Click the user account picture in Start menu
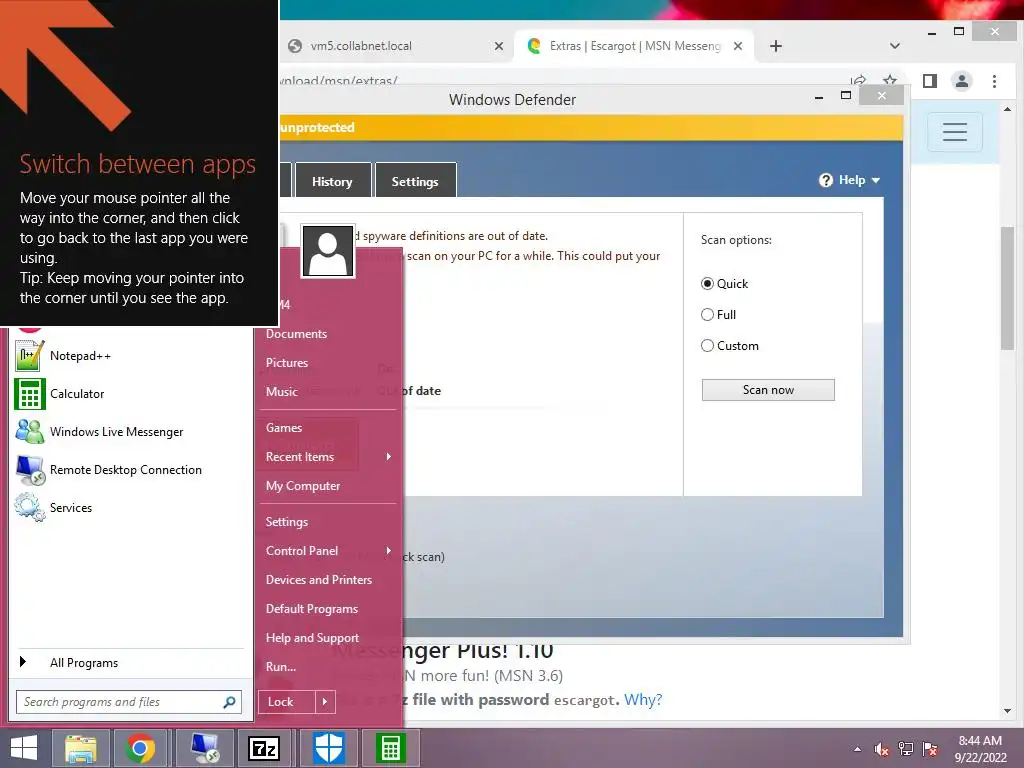Viewport: 1024px width, 768px height. click(327, 251)
